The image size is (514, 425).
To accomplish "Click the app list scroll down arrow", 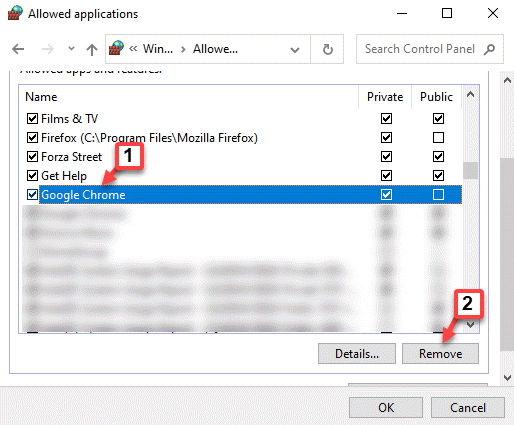I will pos(470,324).
